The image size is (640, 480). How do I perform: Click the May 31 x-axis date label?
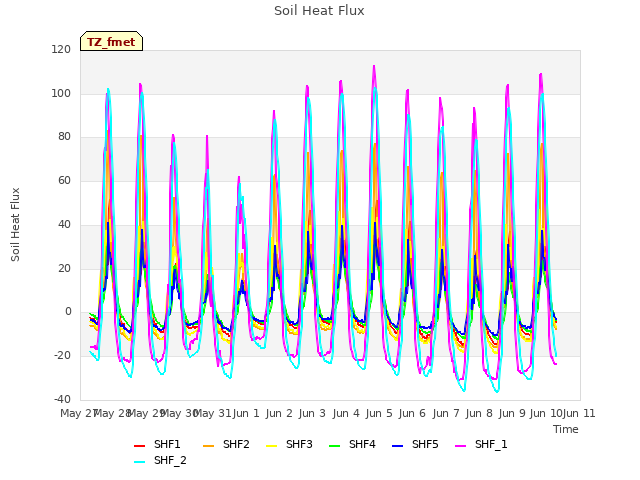(212, 413)
